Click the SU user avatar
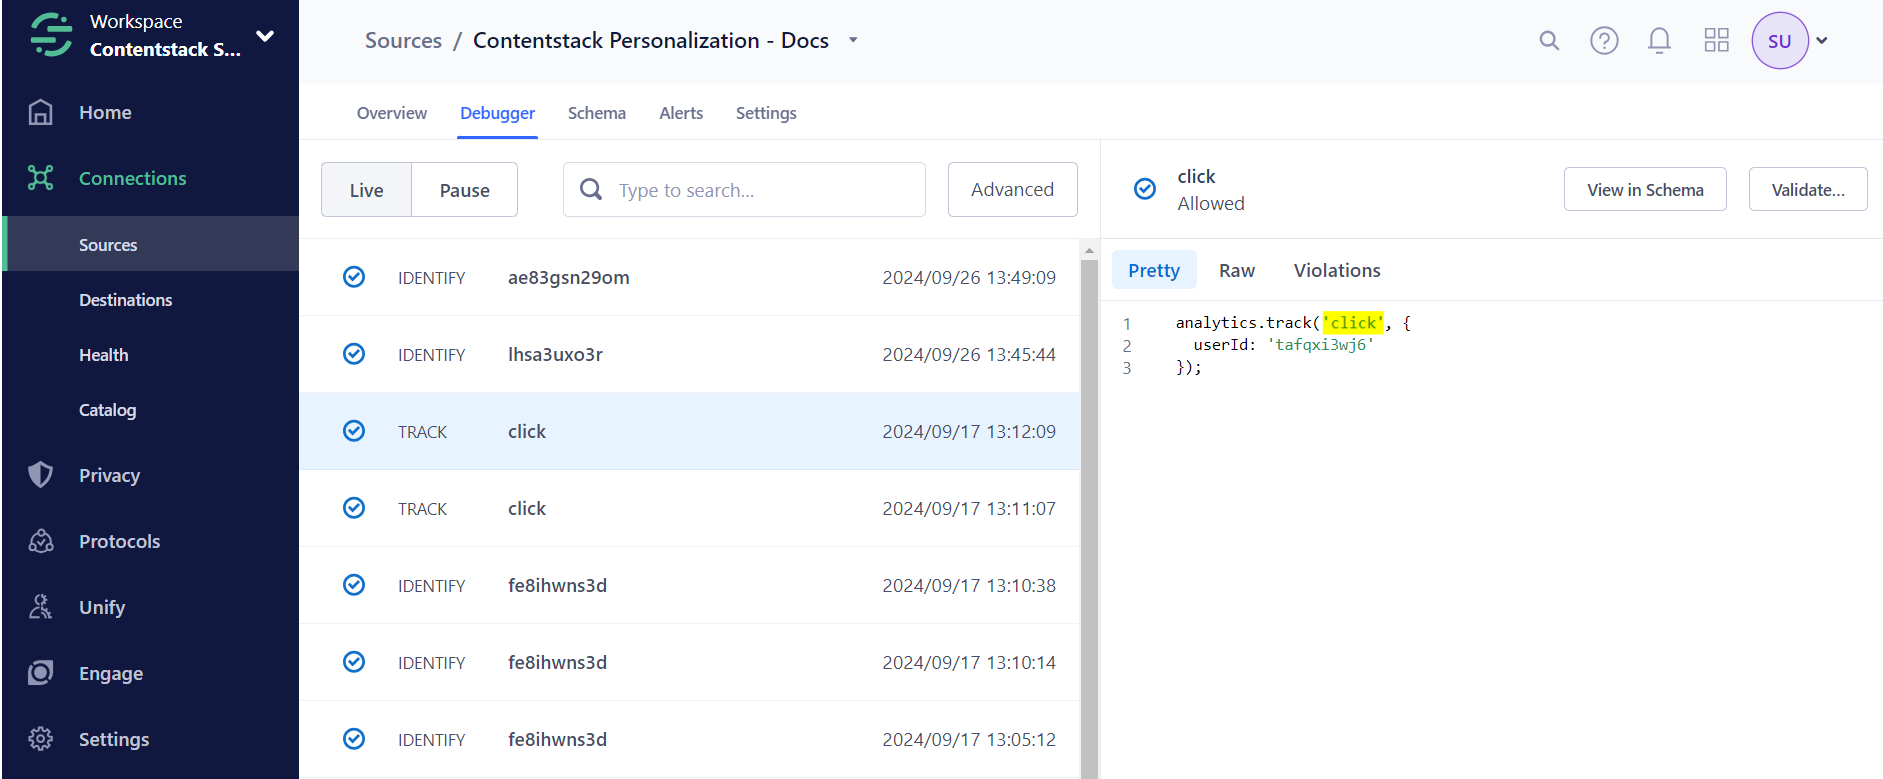Image resolution: width=1883 pixels, height=779 pixels. click(1779, 41)
